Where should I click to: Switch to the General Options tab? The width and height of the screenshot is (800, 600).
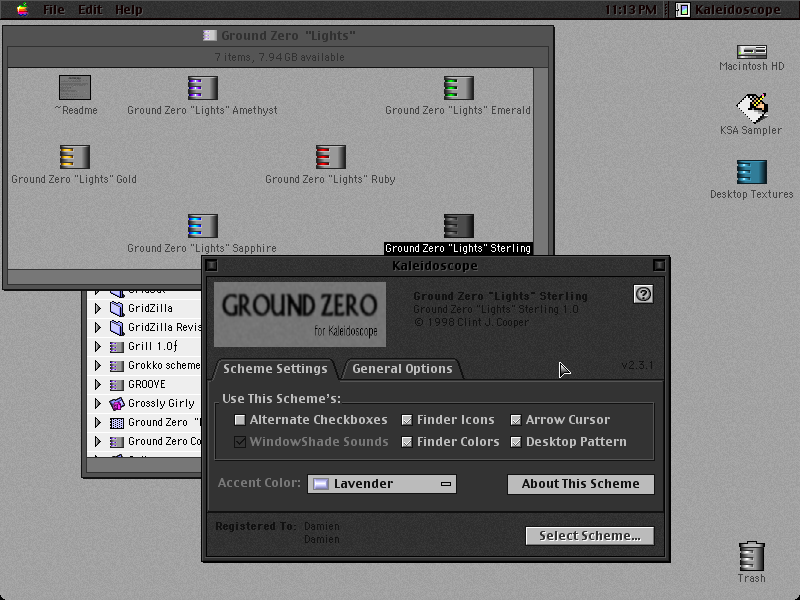(x=402, y=369)
